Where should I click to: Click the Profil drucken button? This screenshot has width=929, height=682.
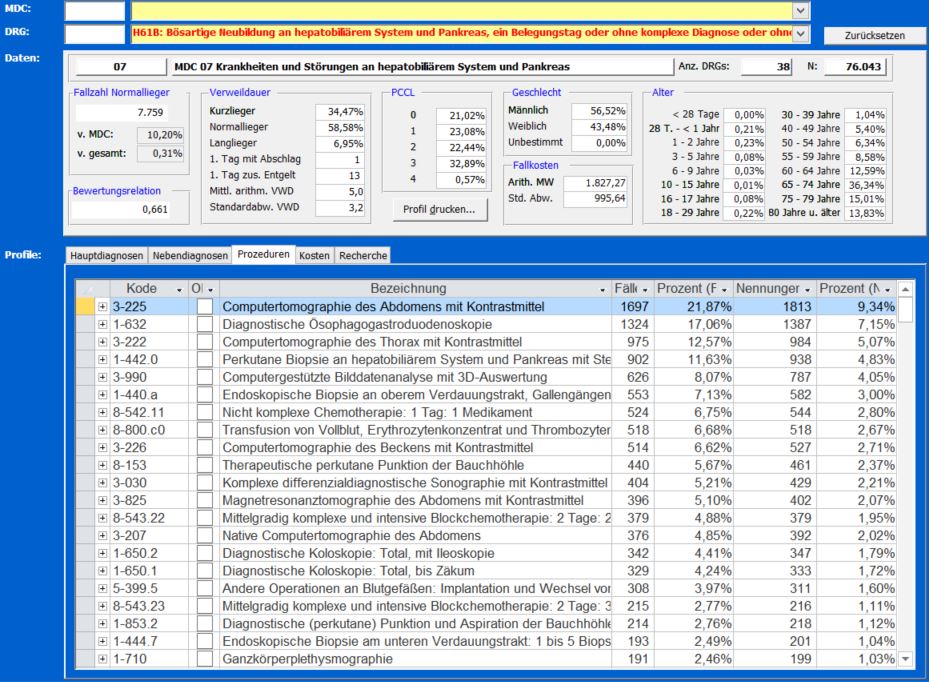coord(440,209)
